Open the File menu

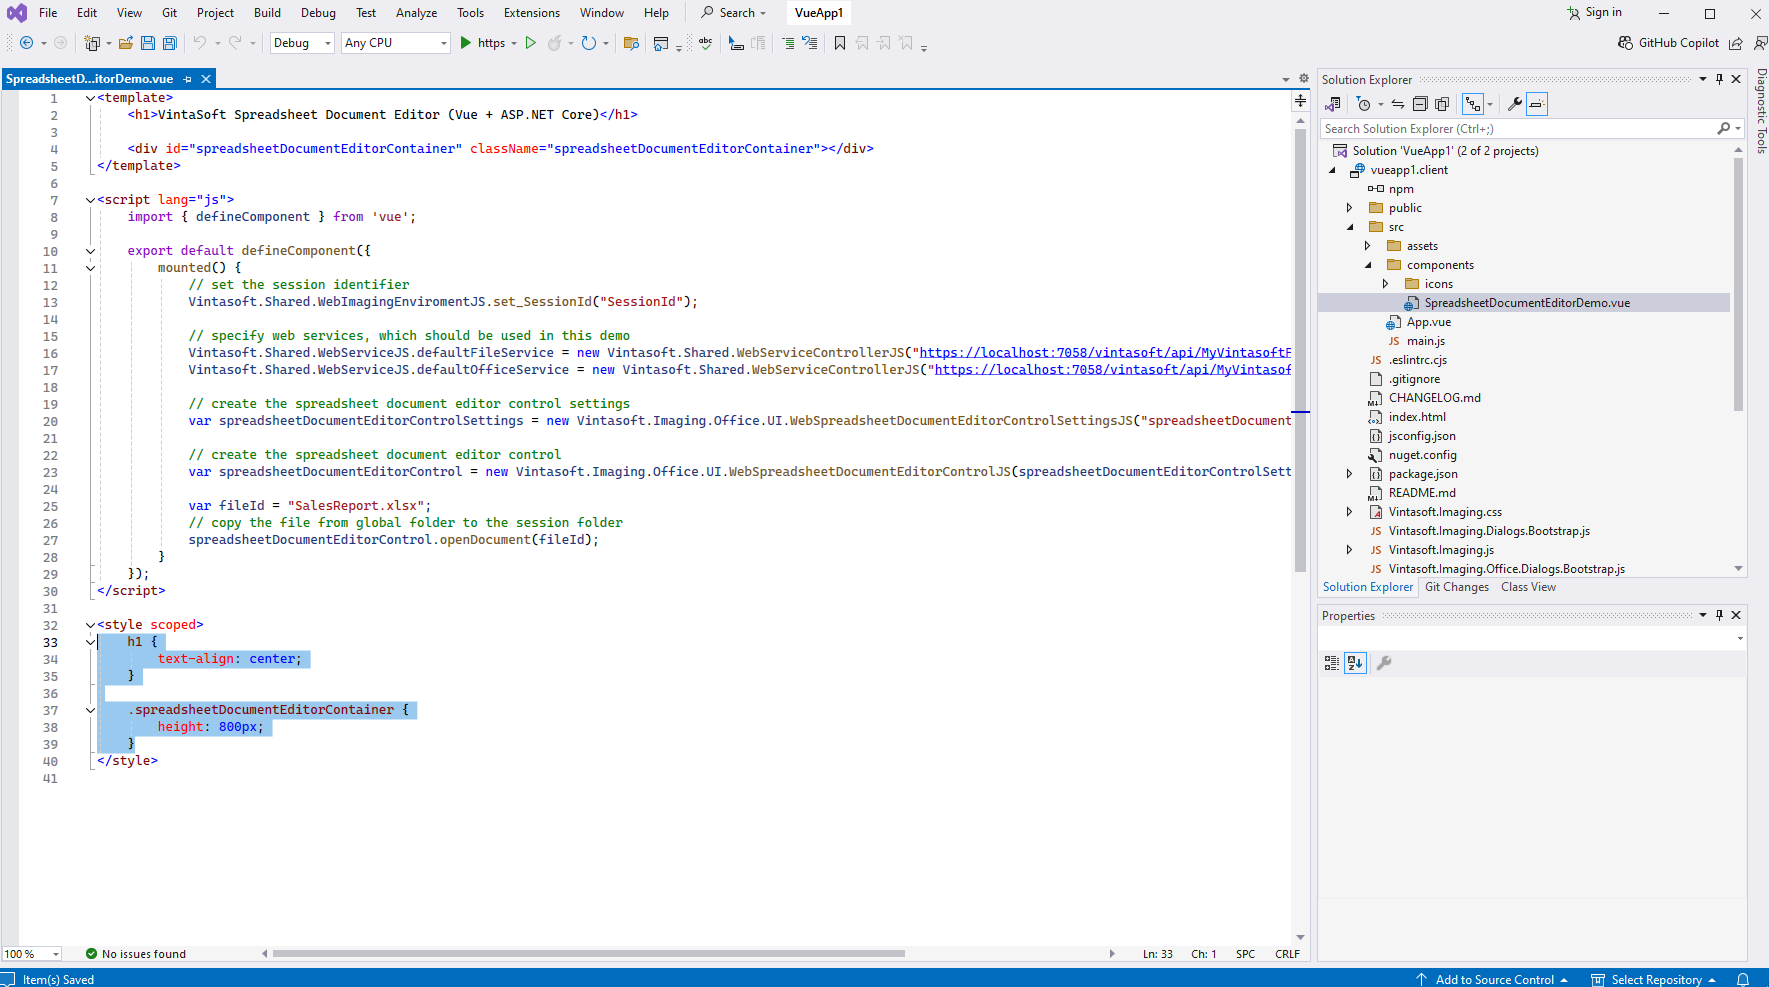pos(48,13)
